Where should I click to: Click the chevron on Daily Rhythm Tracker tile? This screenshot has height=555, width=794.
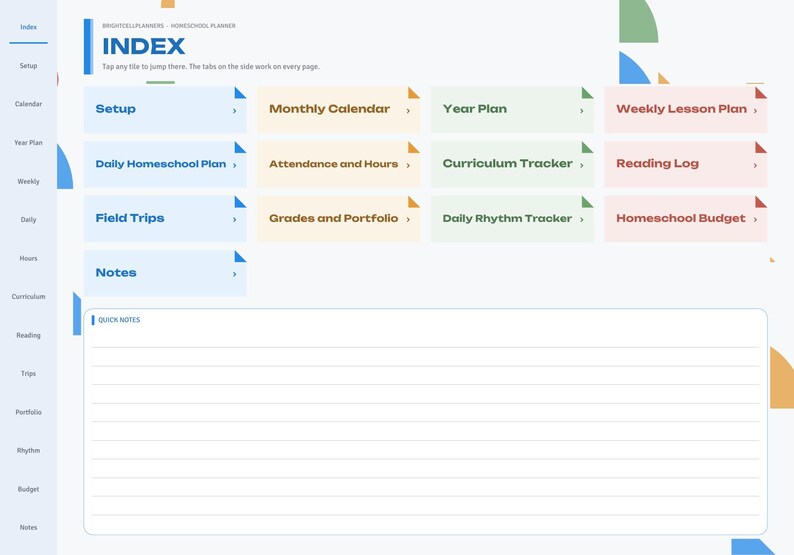click(x=582, y=219)
